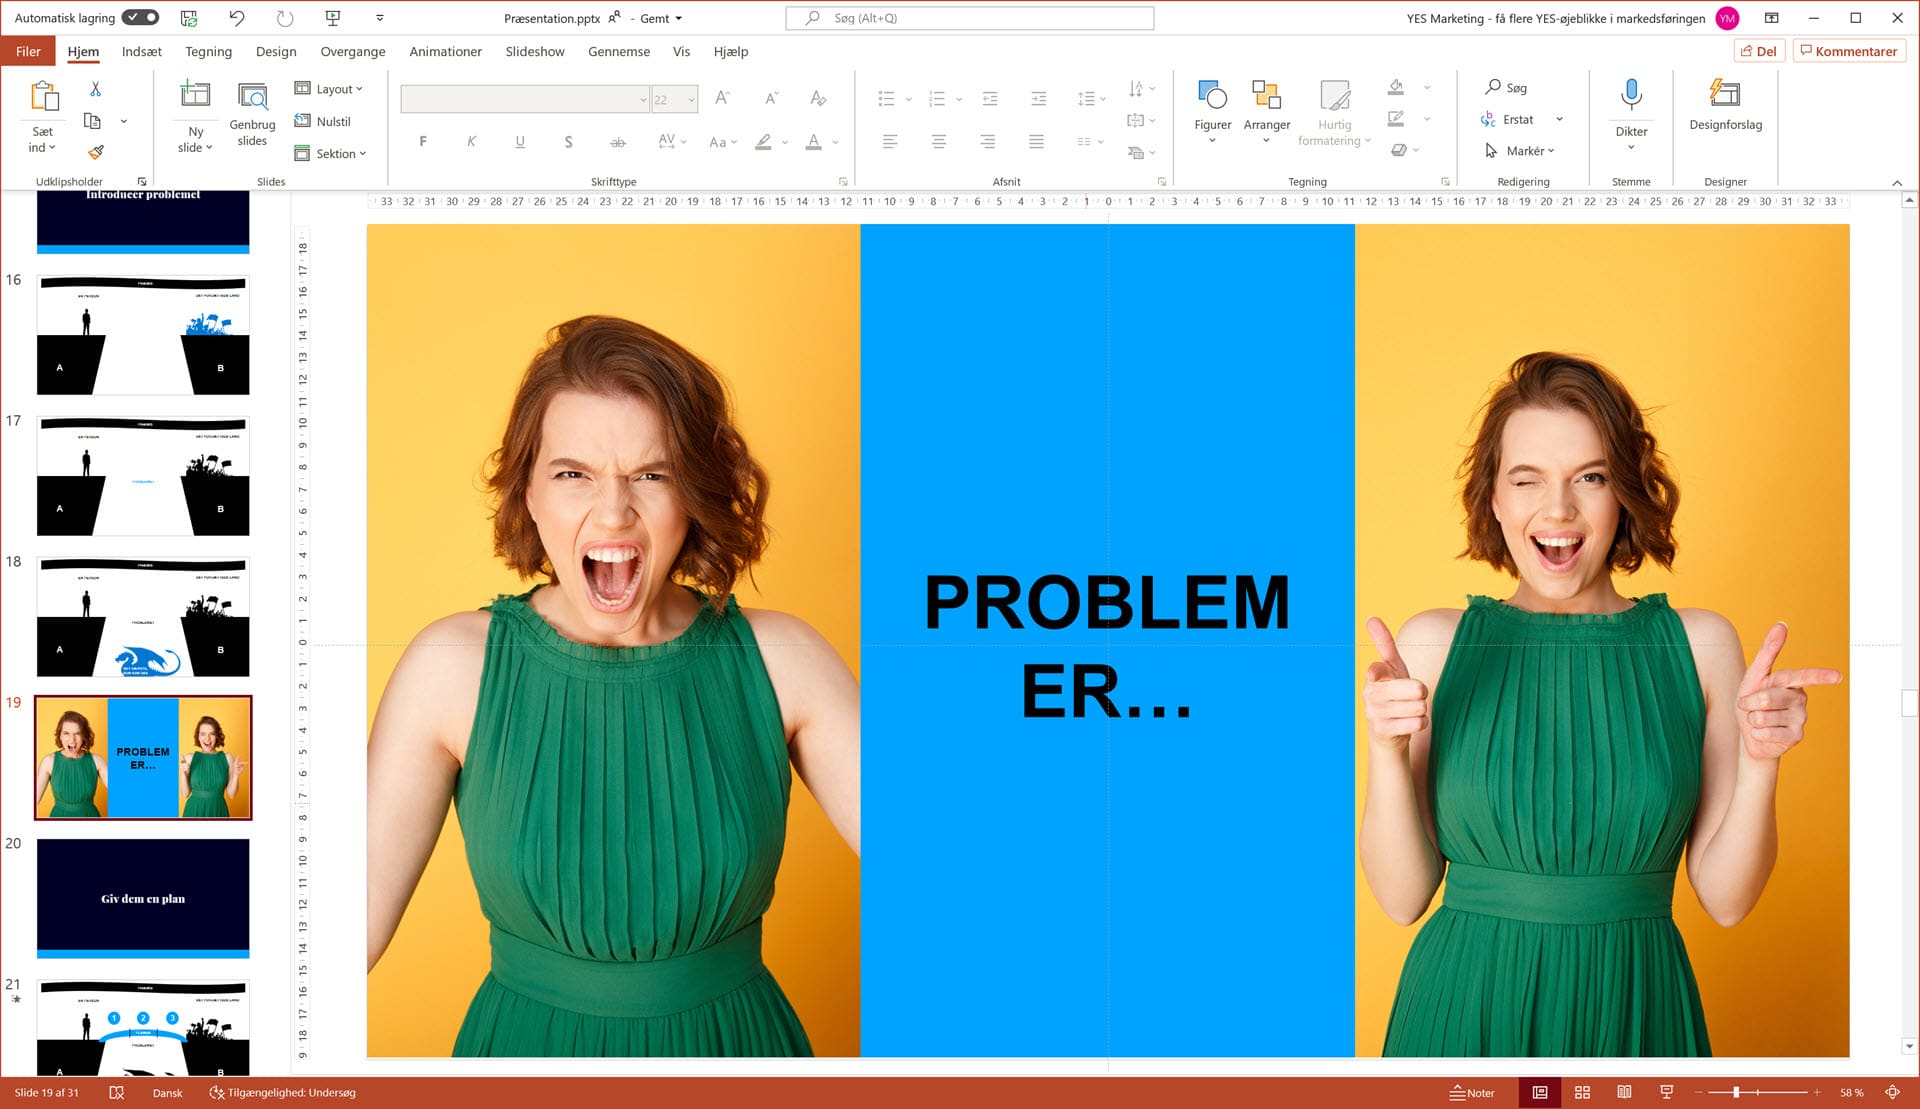
Task: Click the Figurer shapes icon
Action: pos(1212,96)
